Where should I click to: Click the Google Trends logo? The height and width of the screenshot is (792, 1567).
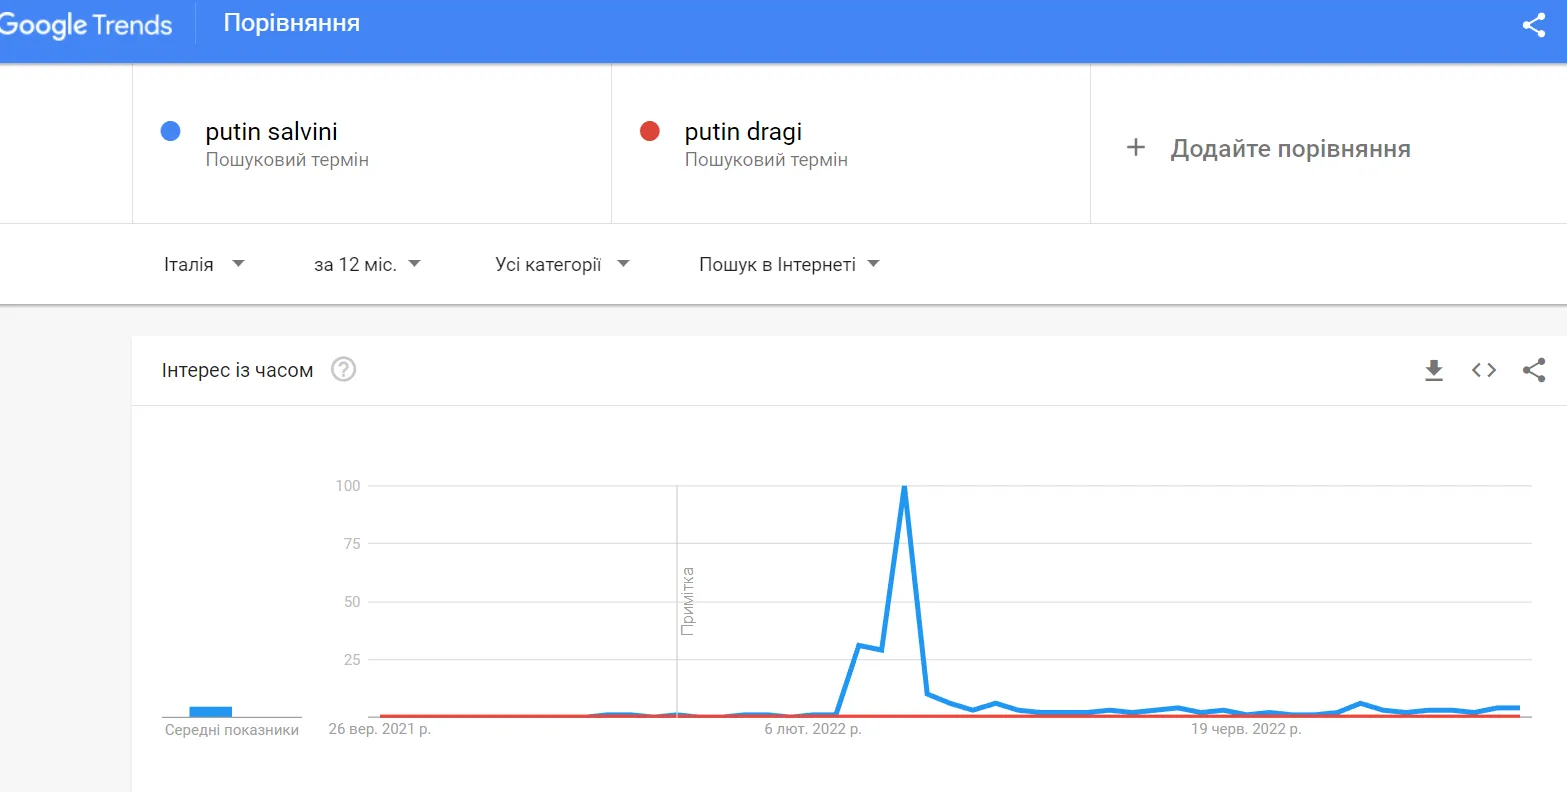(86, 25)
